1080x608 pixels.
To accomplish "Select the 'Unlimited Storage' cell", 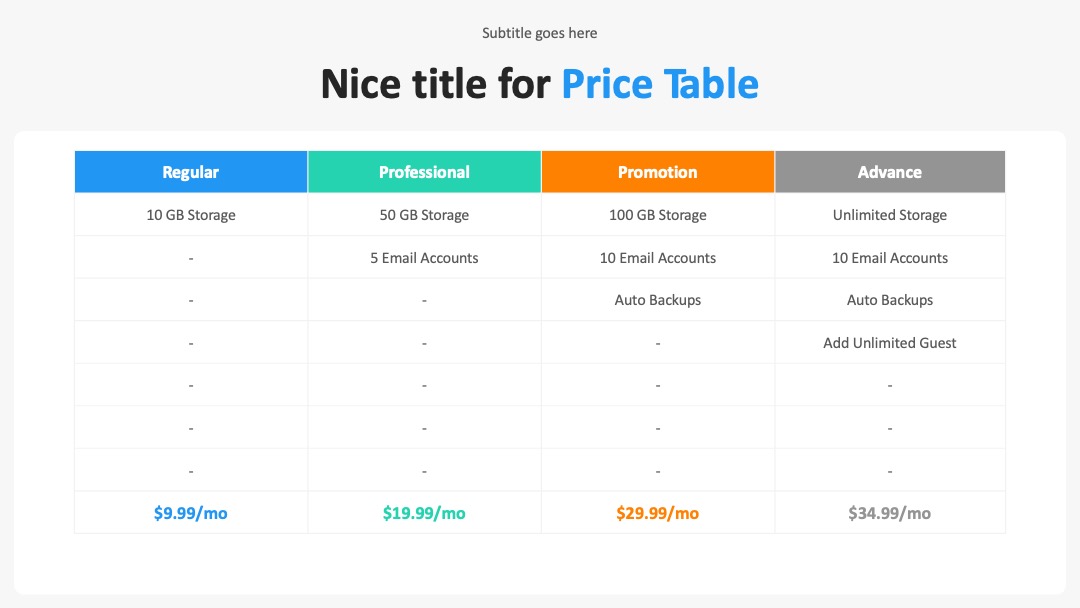I will pyautogui.click(x=890, y=215).
